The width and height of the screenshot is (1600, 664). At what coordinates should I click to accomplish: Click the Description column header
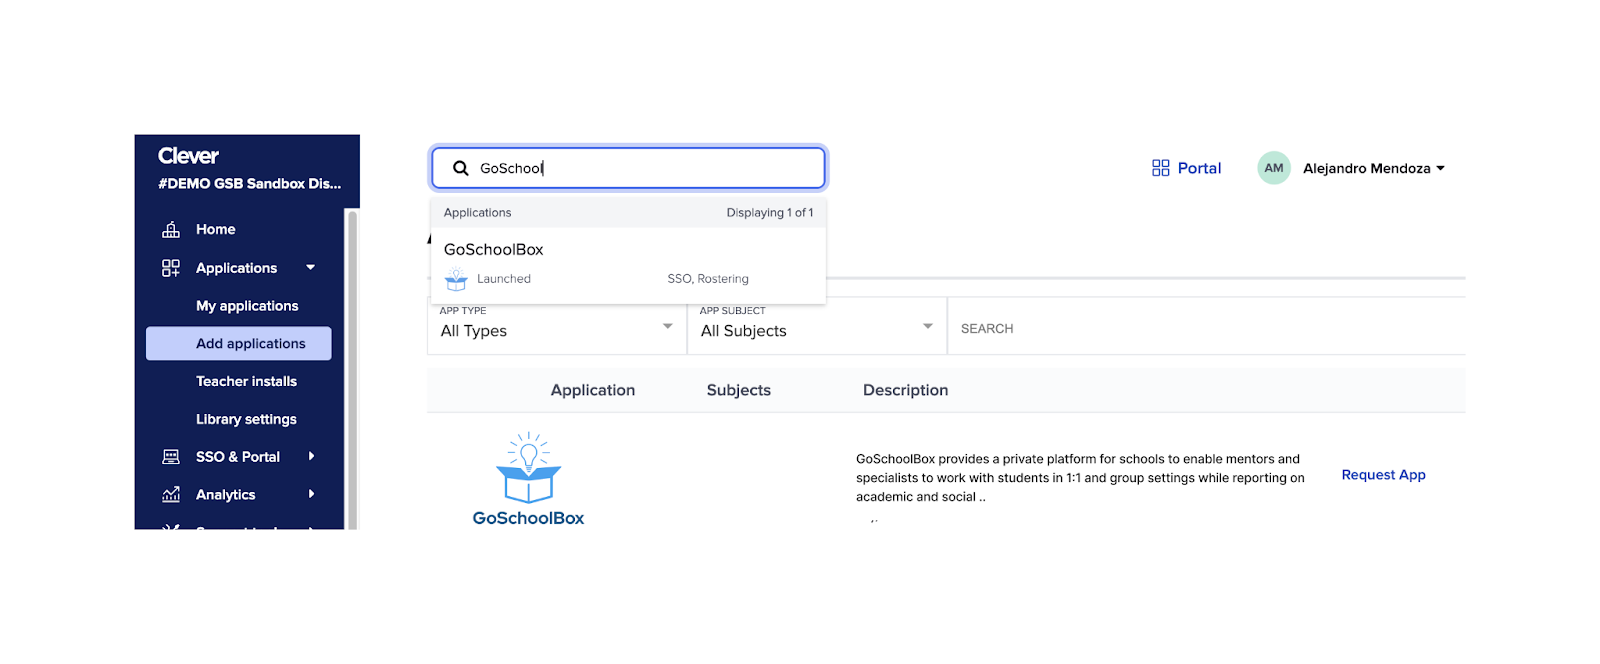pos(906,391)
